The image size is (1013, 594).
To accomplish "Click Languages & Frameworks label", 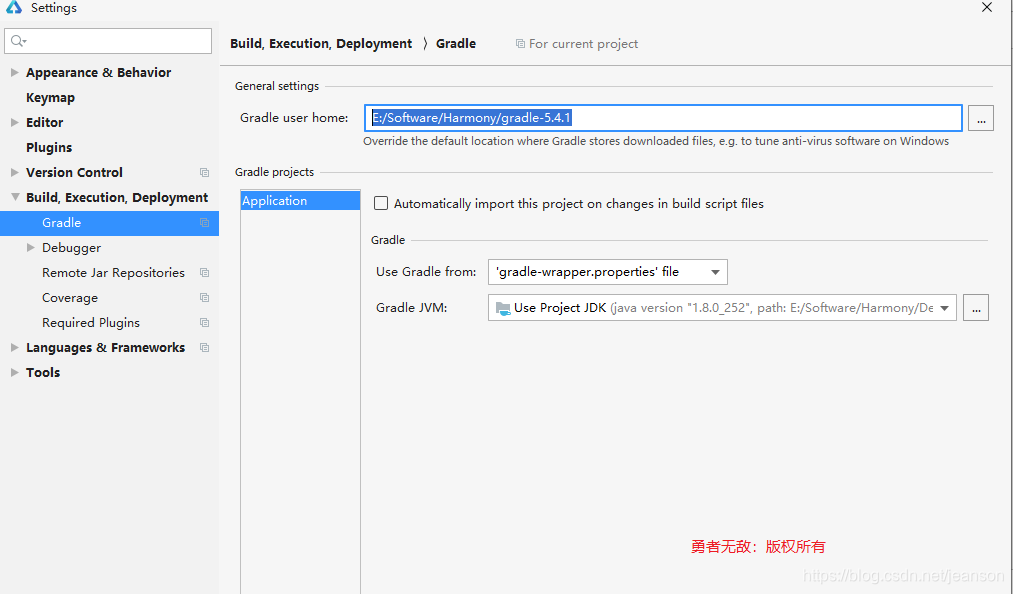I will [105, 348].
